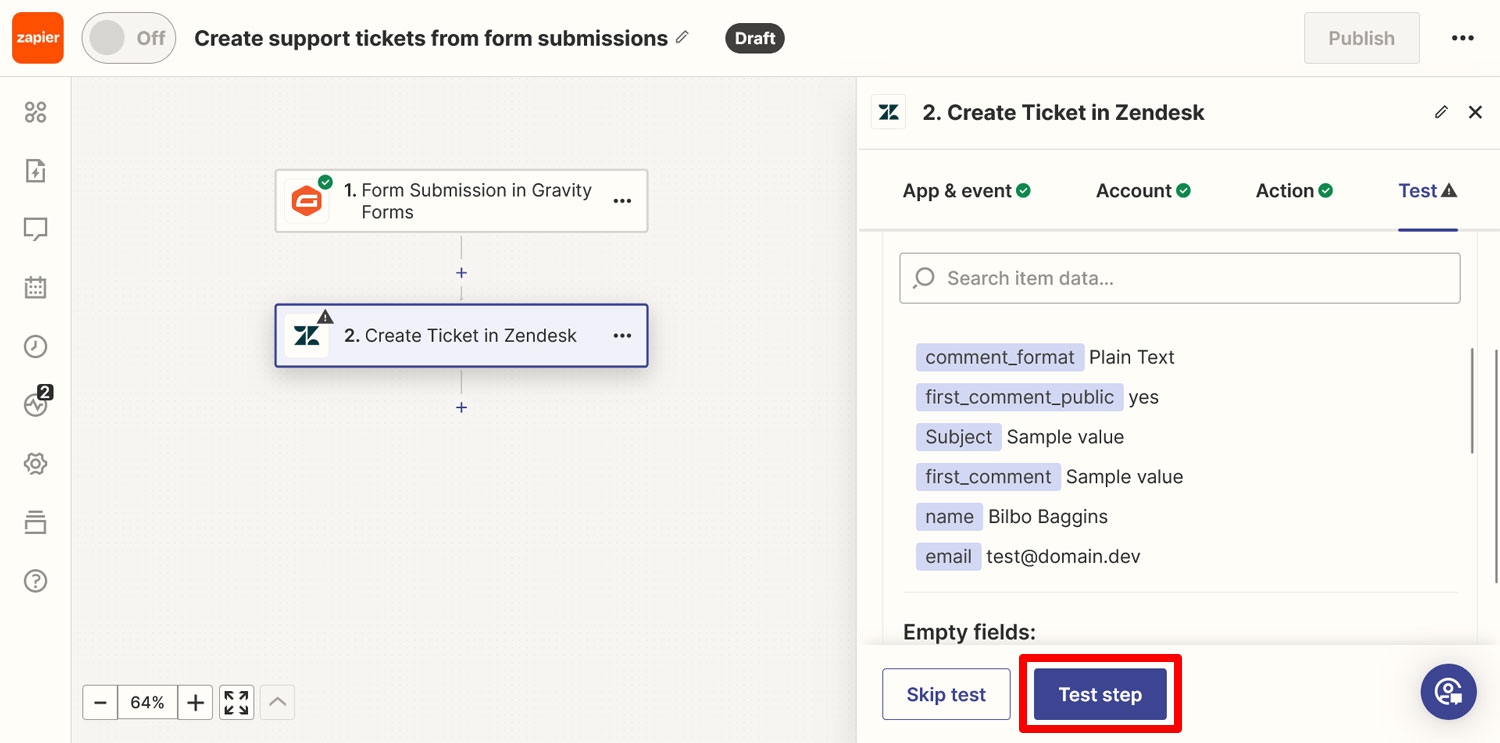
Task: Click the 64% zoom level display
Action: pos(147,703)
